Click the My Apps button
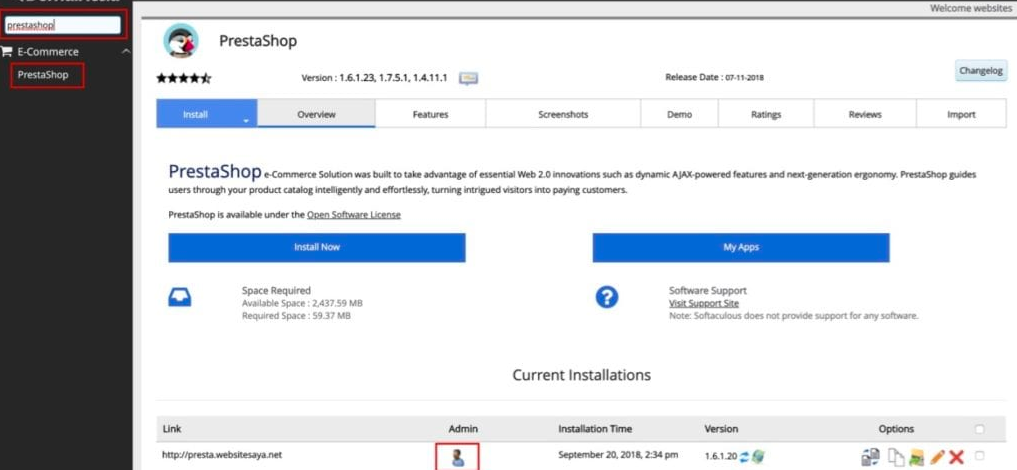The height and width of the screenshot is (470, 1017). 741,248
